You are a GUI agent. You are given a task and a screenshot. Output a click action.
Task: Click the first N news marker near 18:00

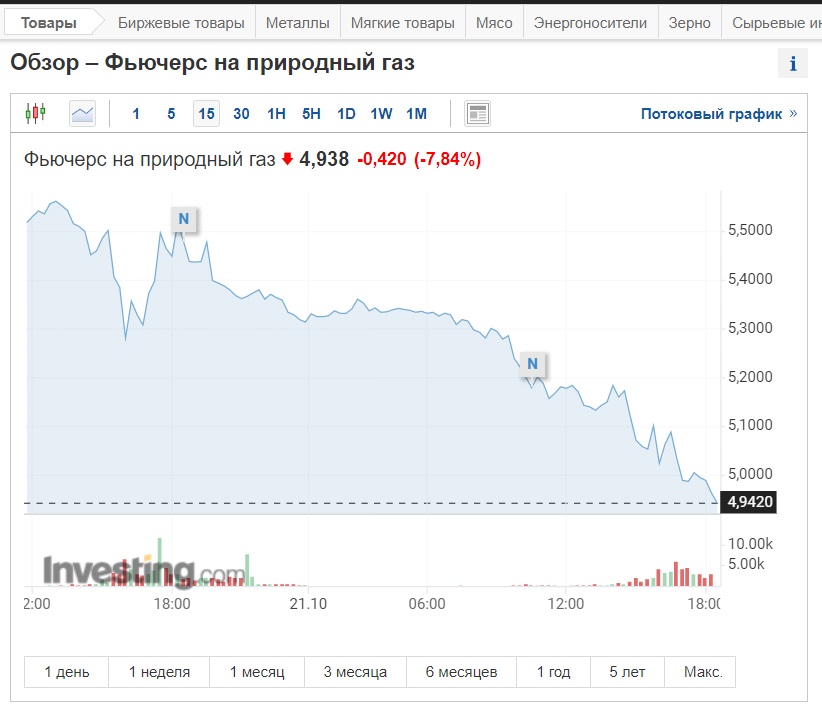coord(183,218)
